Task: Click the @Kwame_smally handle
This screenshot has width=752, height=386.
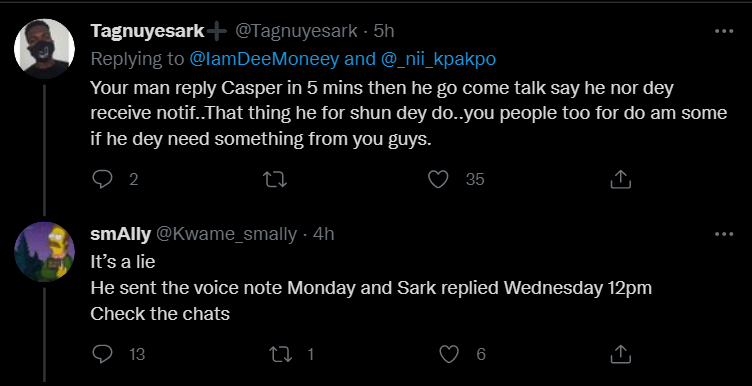Action: pos(226,234)
